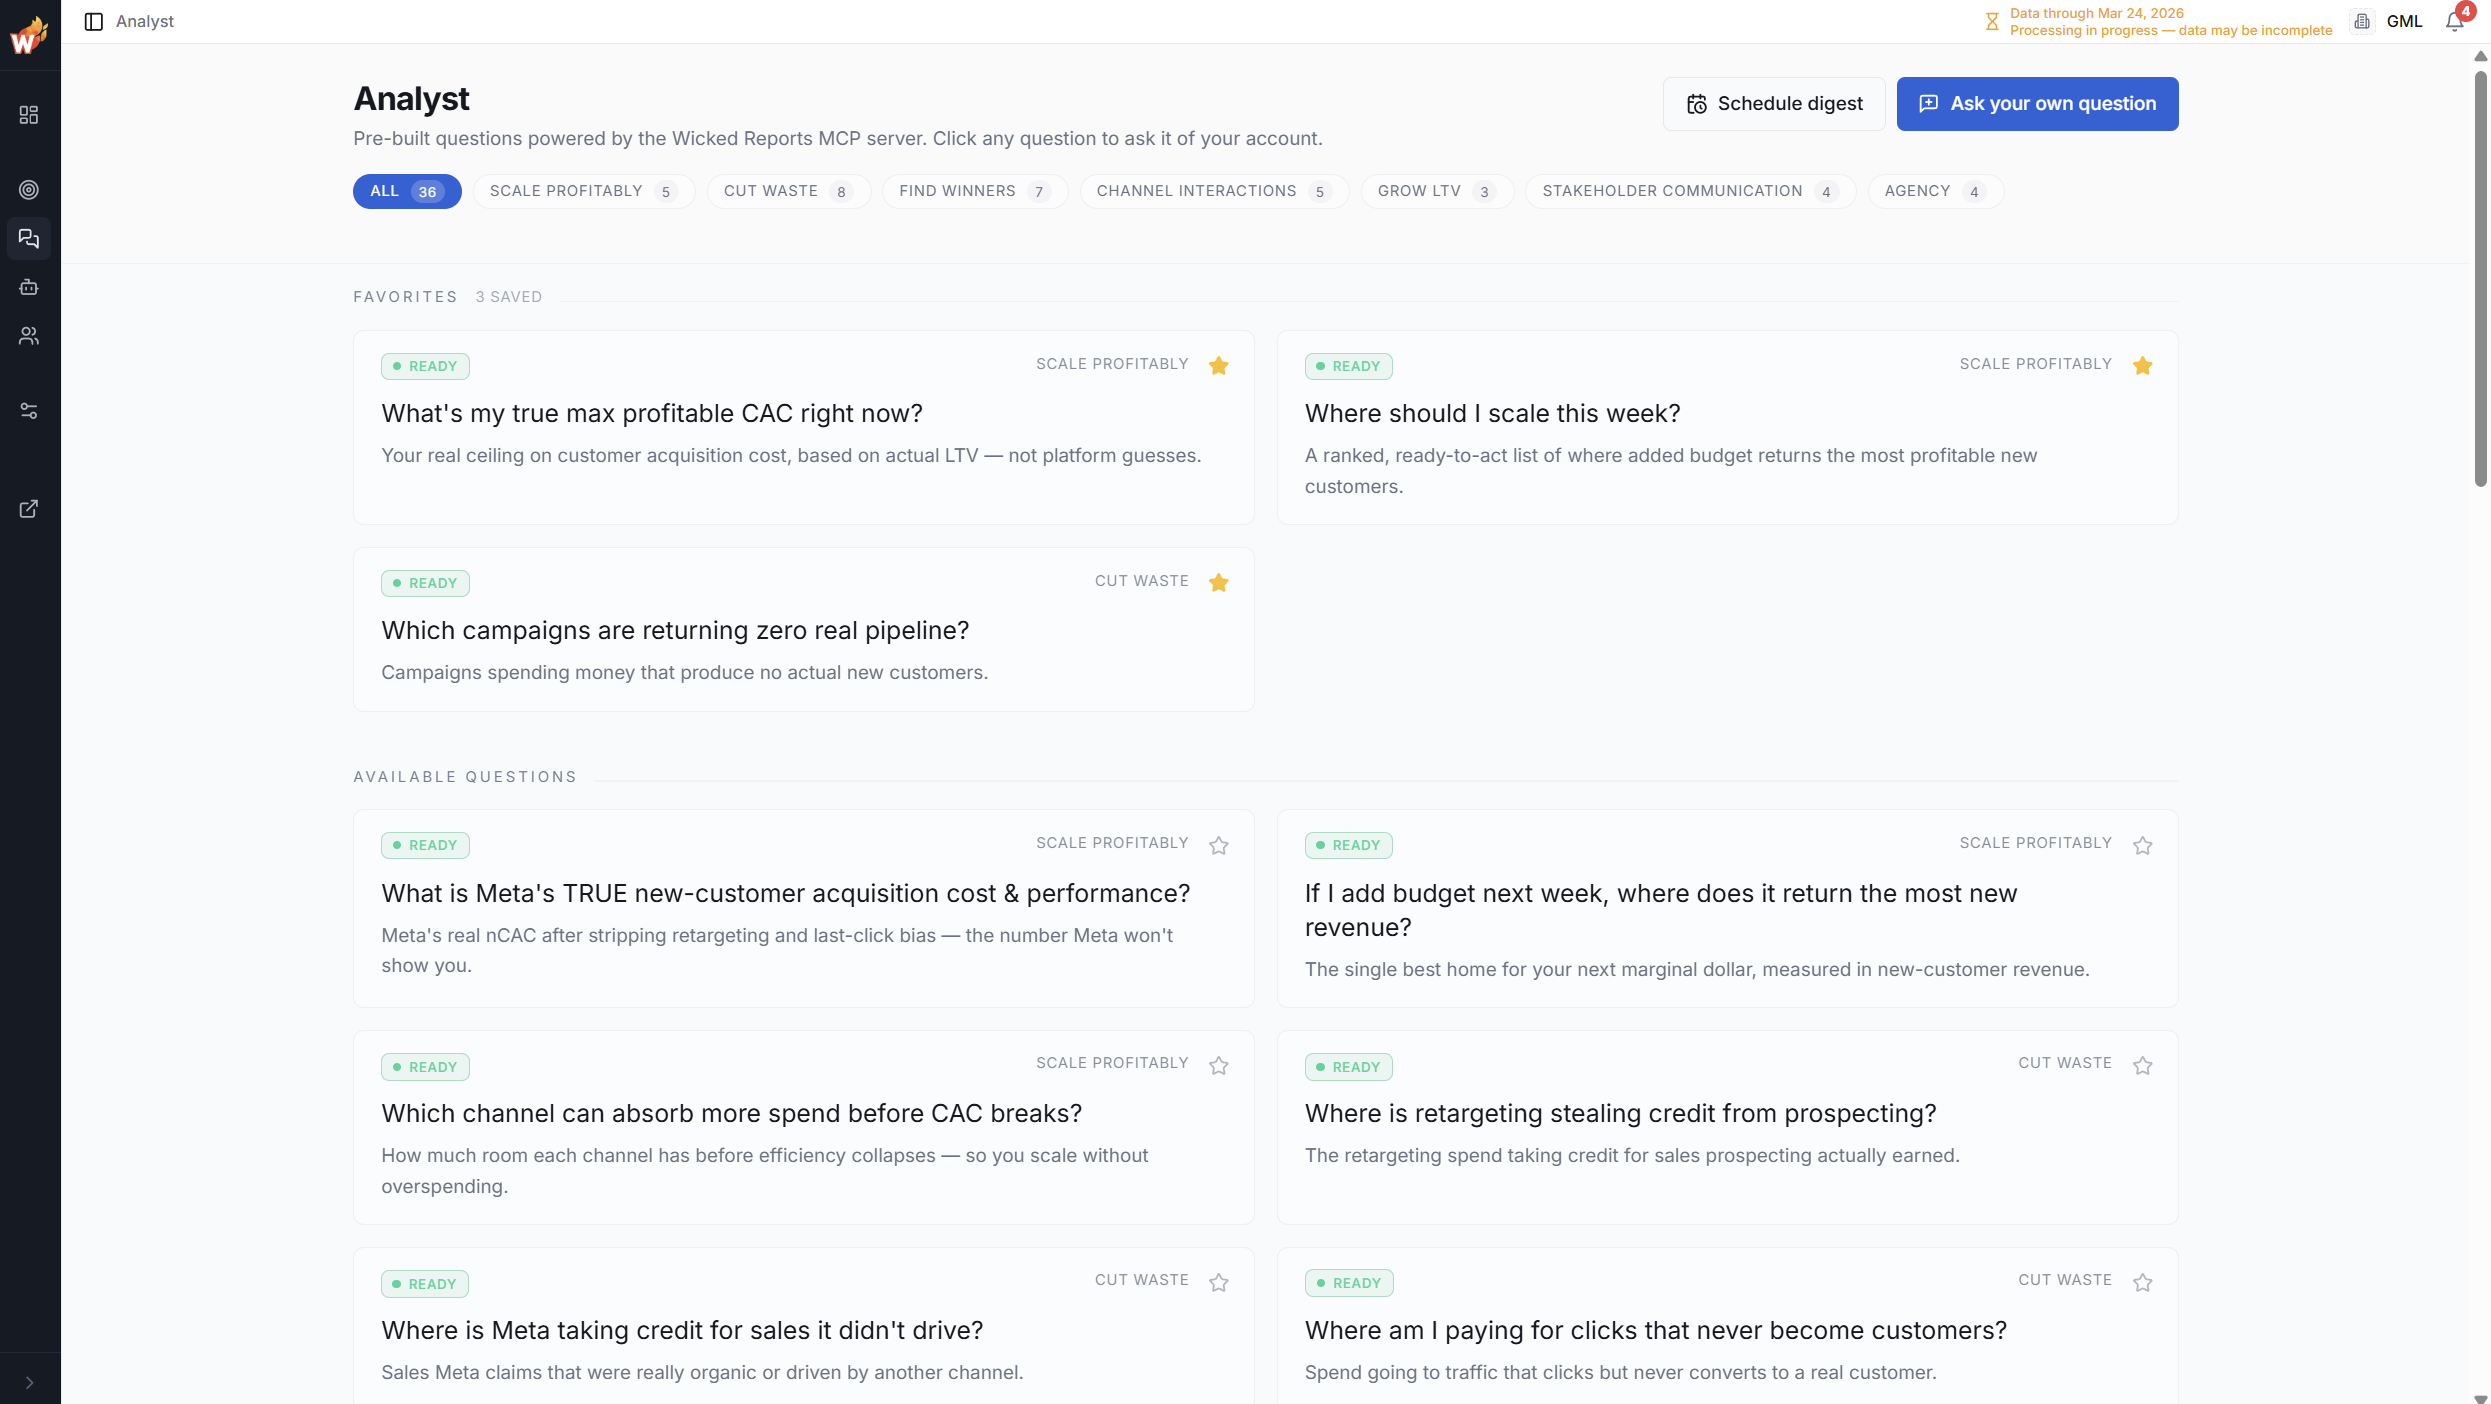Ask 'Which campaigns are returning zero real pipeline?'
The height and width of the screenshot is (1404, 2491).
[803, 630]
